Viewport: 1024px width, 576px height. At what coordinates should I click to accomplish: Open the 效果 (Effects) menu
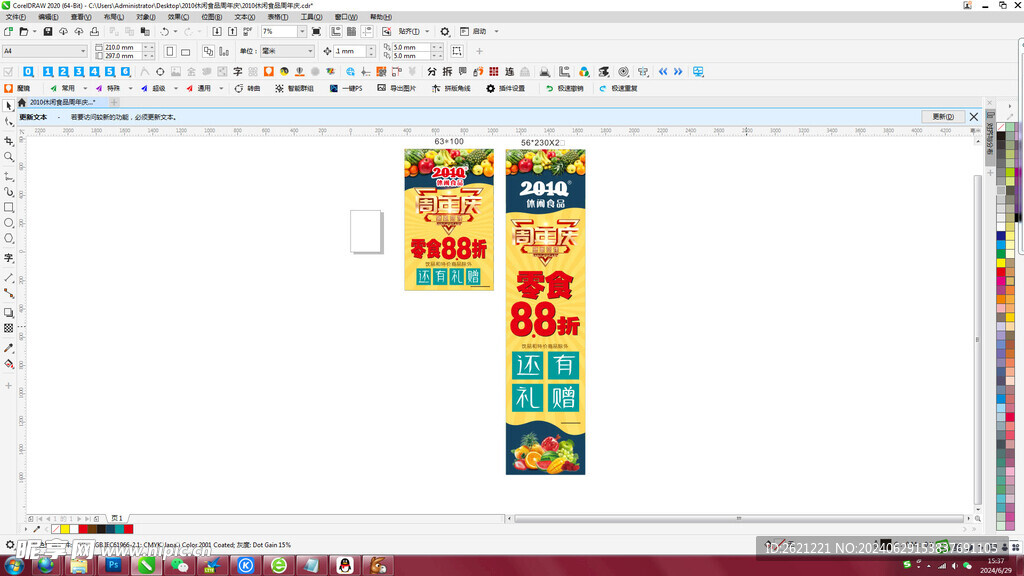(x=178, y=17)
